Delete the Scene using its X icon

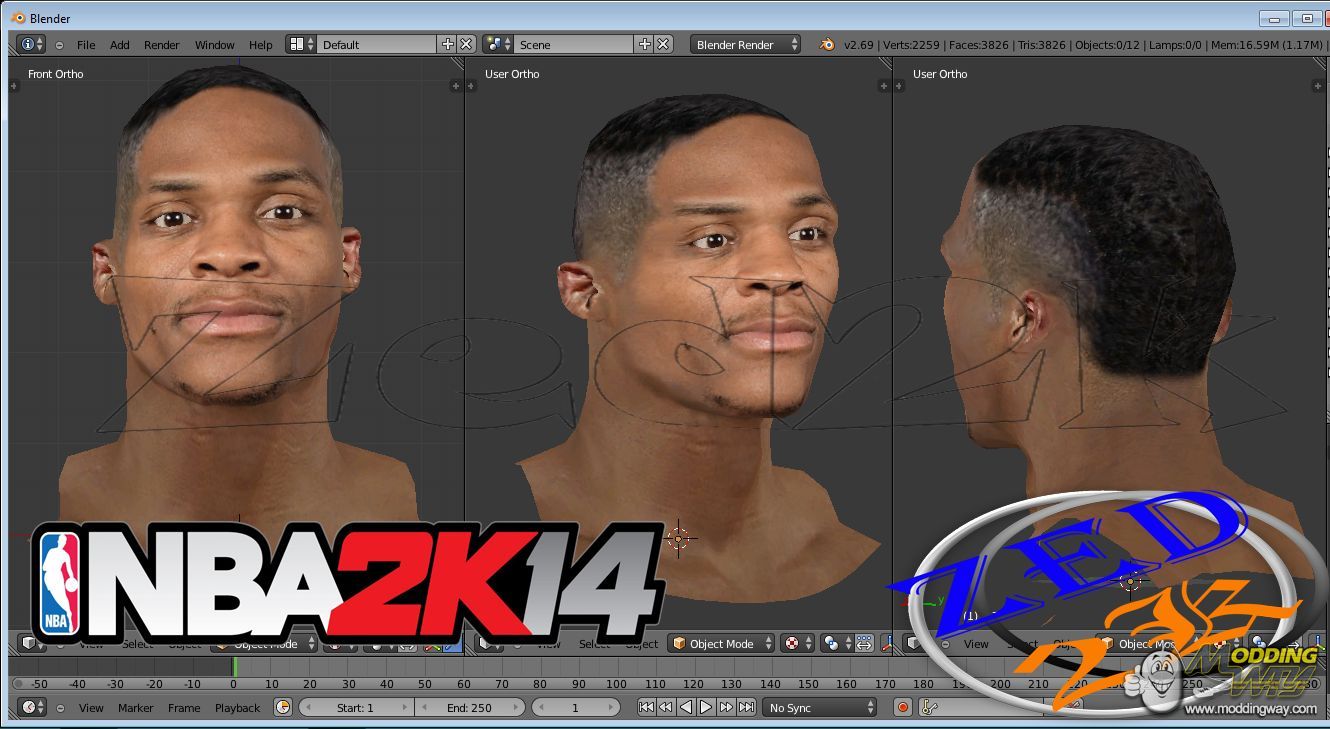pyautogui.click(x=663, y=45)
